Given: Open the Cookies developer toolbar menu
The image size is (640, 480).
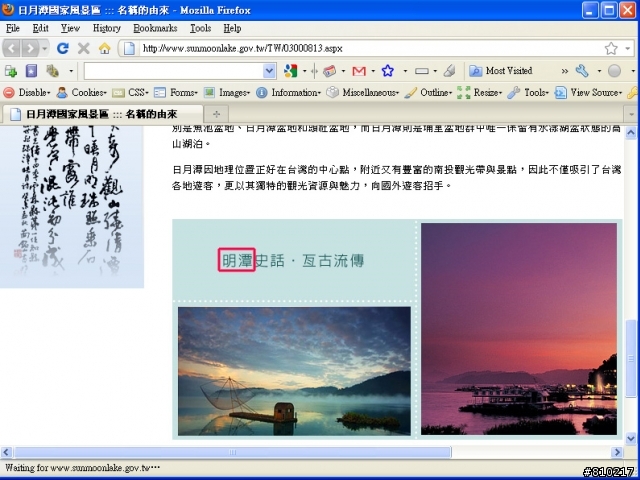Looking at the screenshot, I should point(81,93).
